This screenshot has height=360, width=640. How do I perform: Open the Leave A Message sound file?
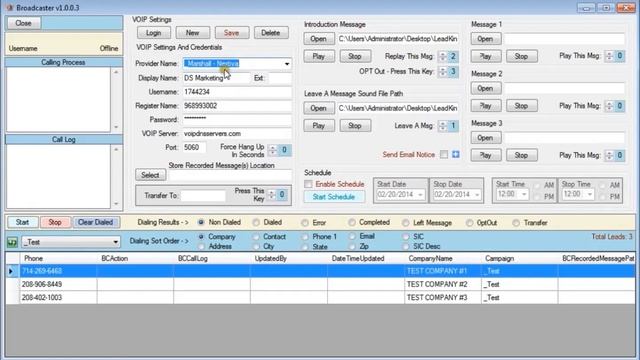[x=319, y=108]
